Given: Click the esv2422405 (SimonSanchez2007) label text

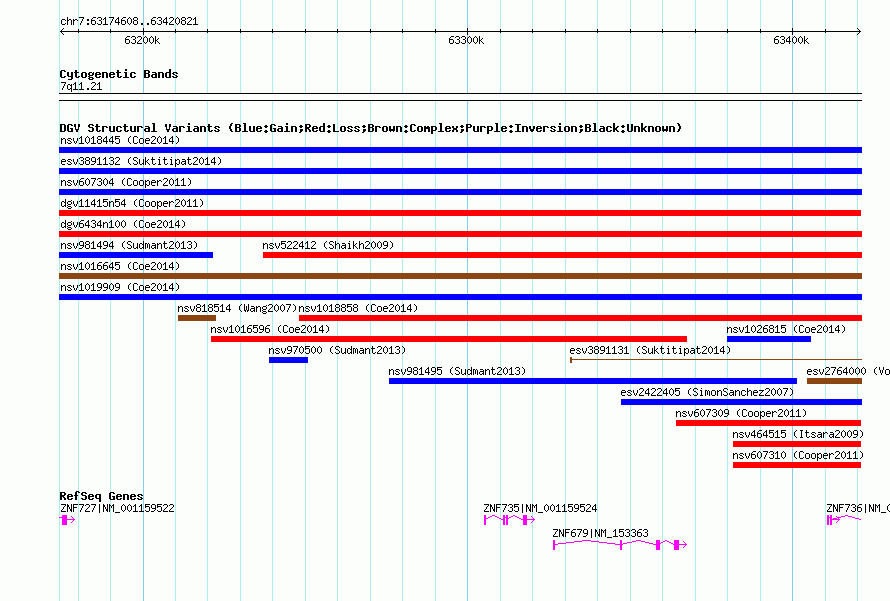Looking at the screenshot, I should [707, 392].
